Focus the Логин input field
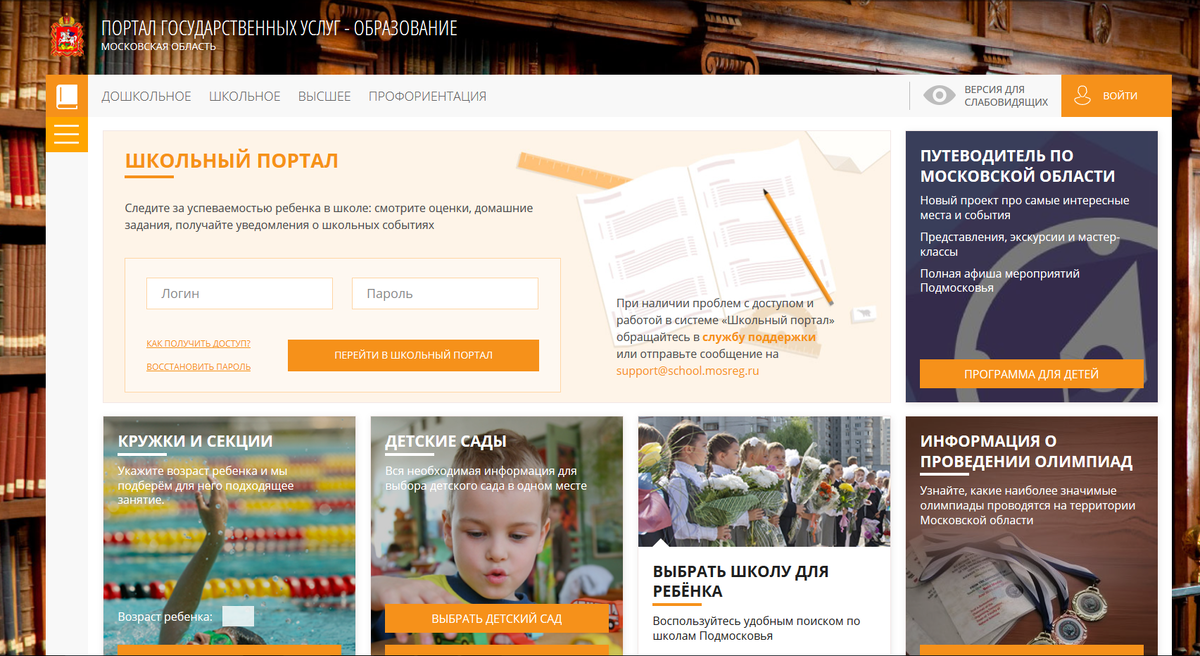1200x656 pixels. [x=239, y=294]
